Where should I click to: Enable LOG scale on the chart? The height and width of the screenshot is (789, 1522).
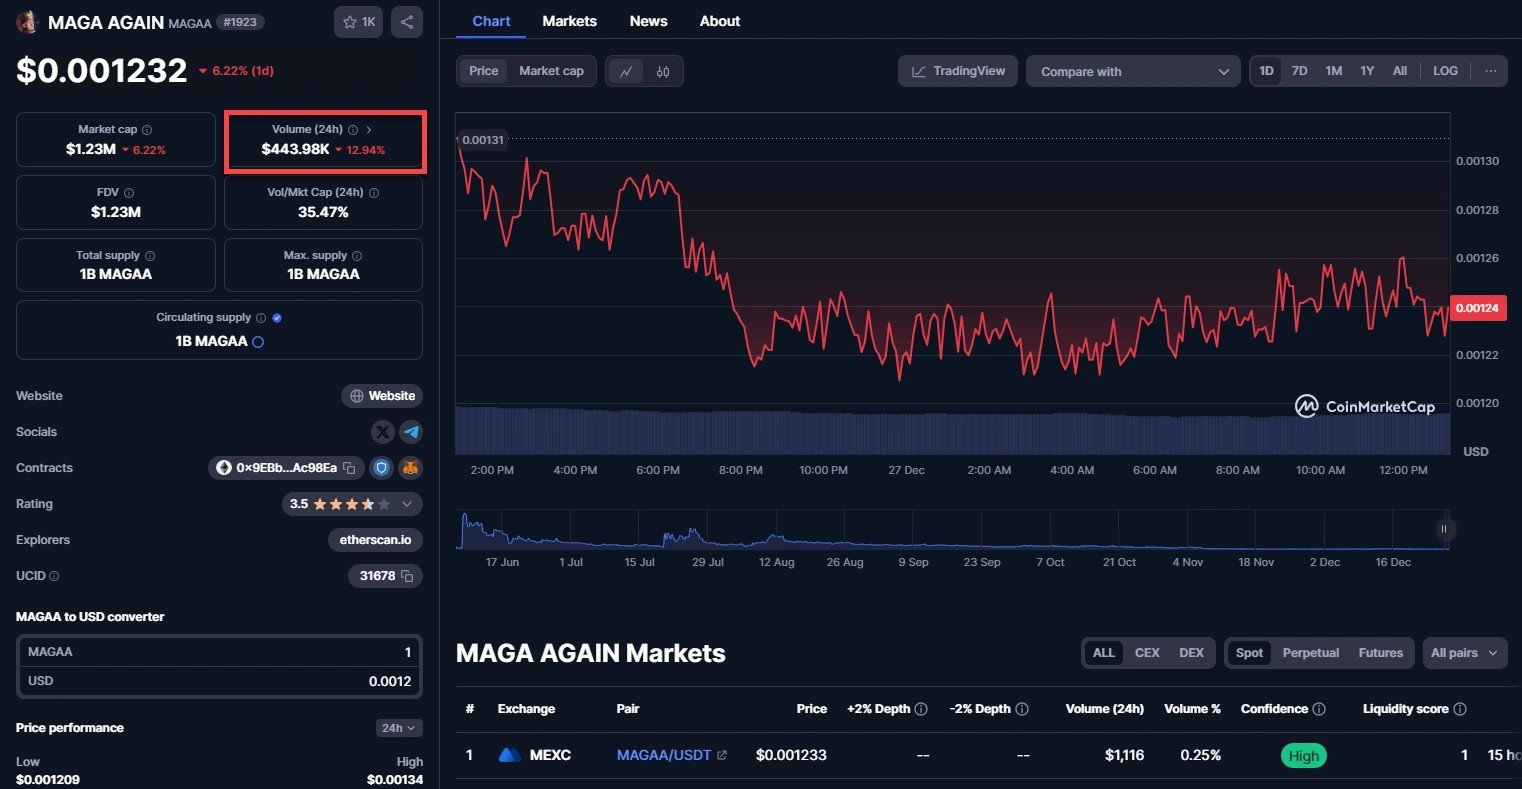[1445, 71]
